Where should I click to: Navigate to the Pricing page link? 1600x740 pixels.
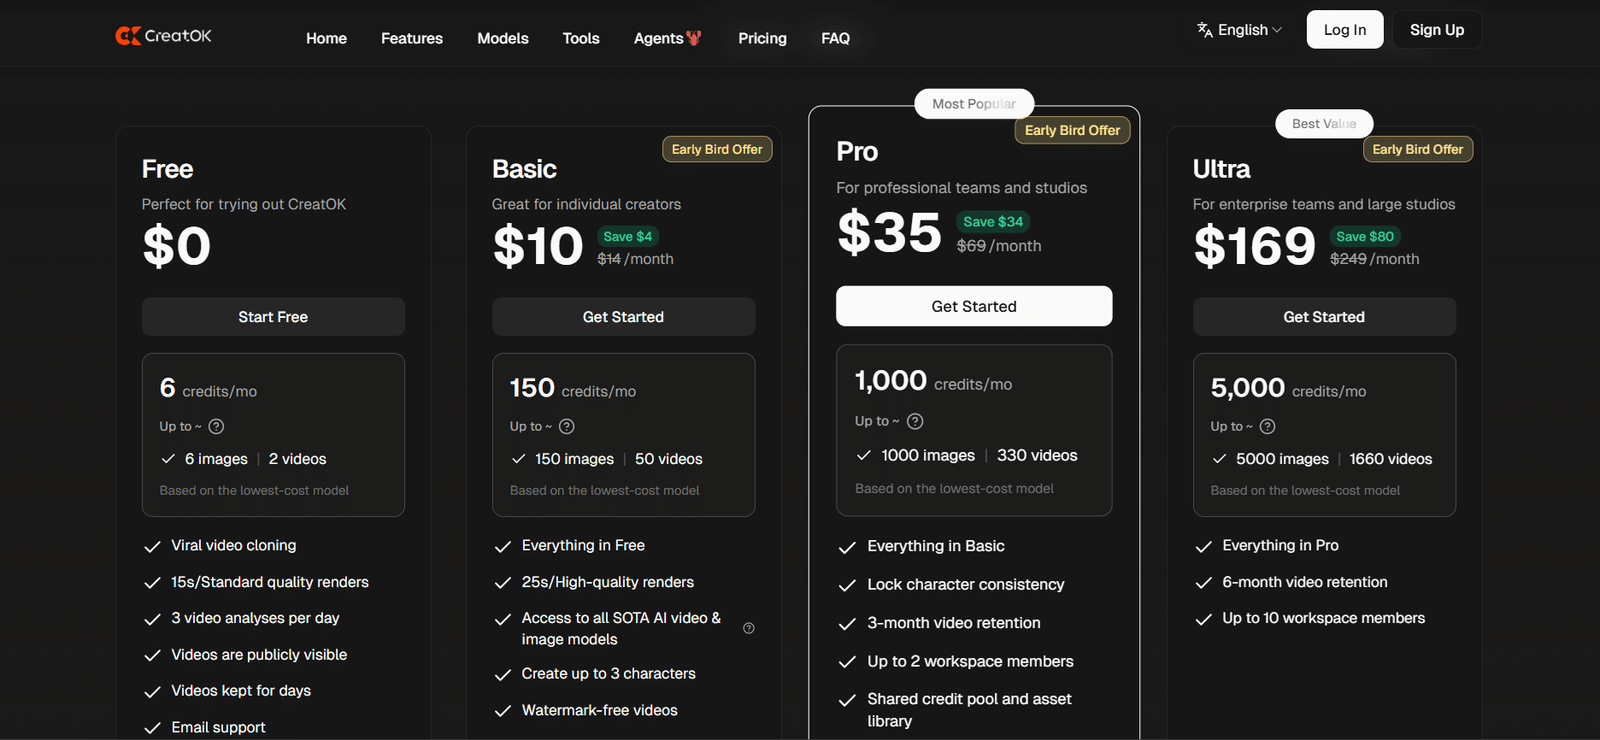click(x=762, y=38)
